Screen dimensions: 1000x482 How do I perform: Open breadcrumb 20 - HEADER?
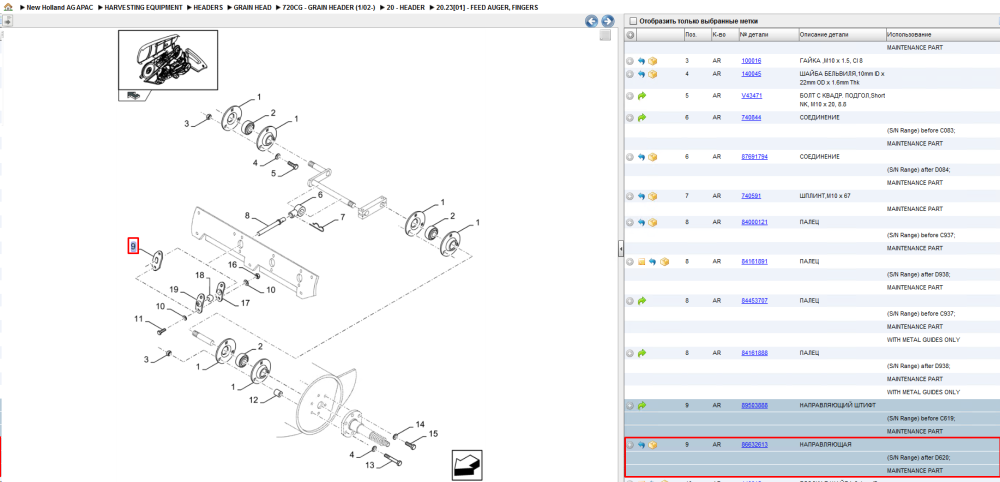(405, 8)
